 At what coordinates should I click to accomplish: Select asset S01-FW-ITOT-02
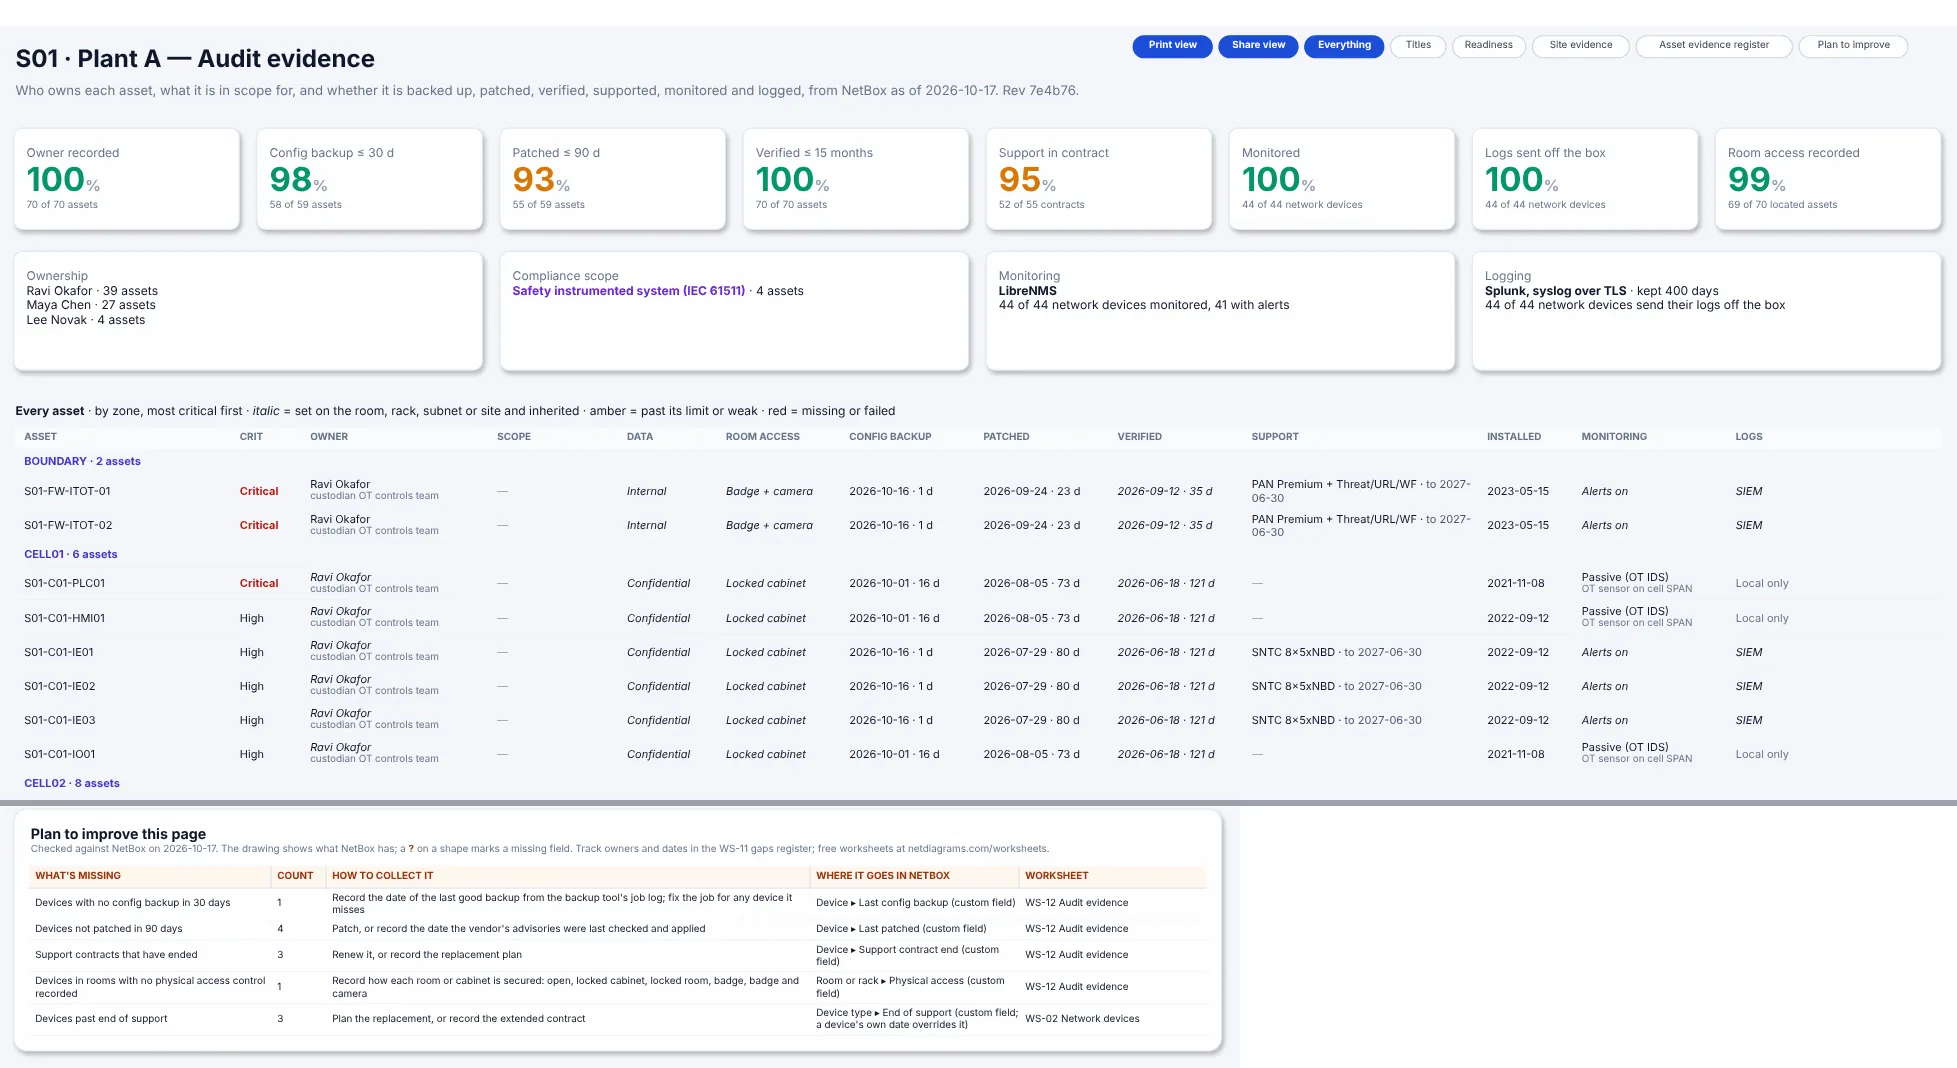click(68, 526)
